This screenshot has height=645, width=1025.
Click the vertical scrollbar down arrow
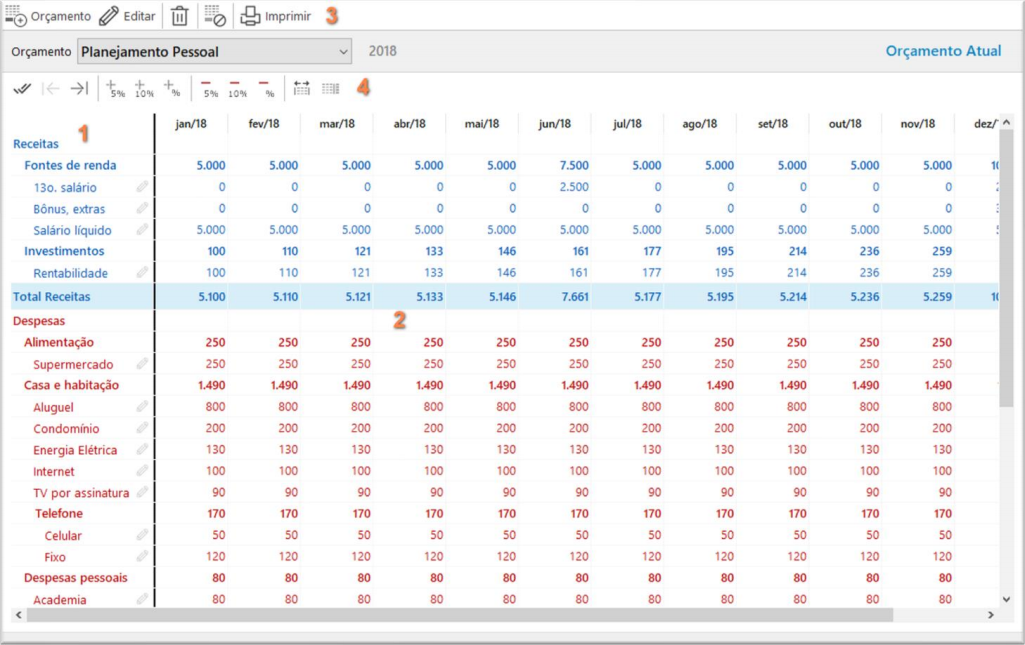(1006, 598)
